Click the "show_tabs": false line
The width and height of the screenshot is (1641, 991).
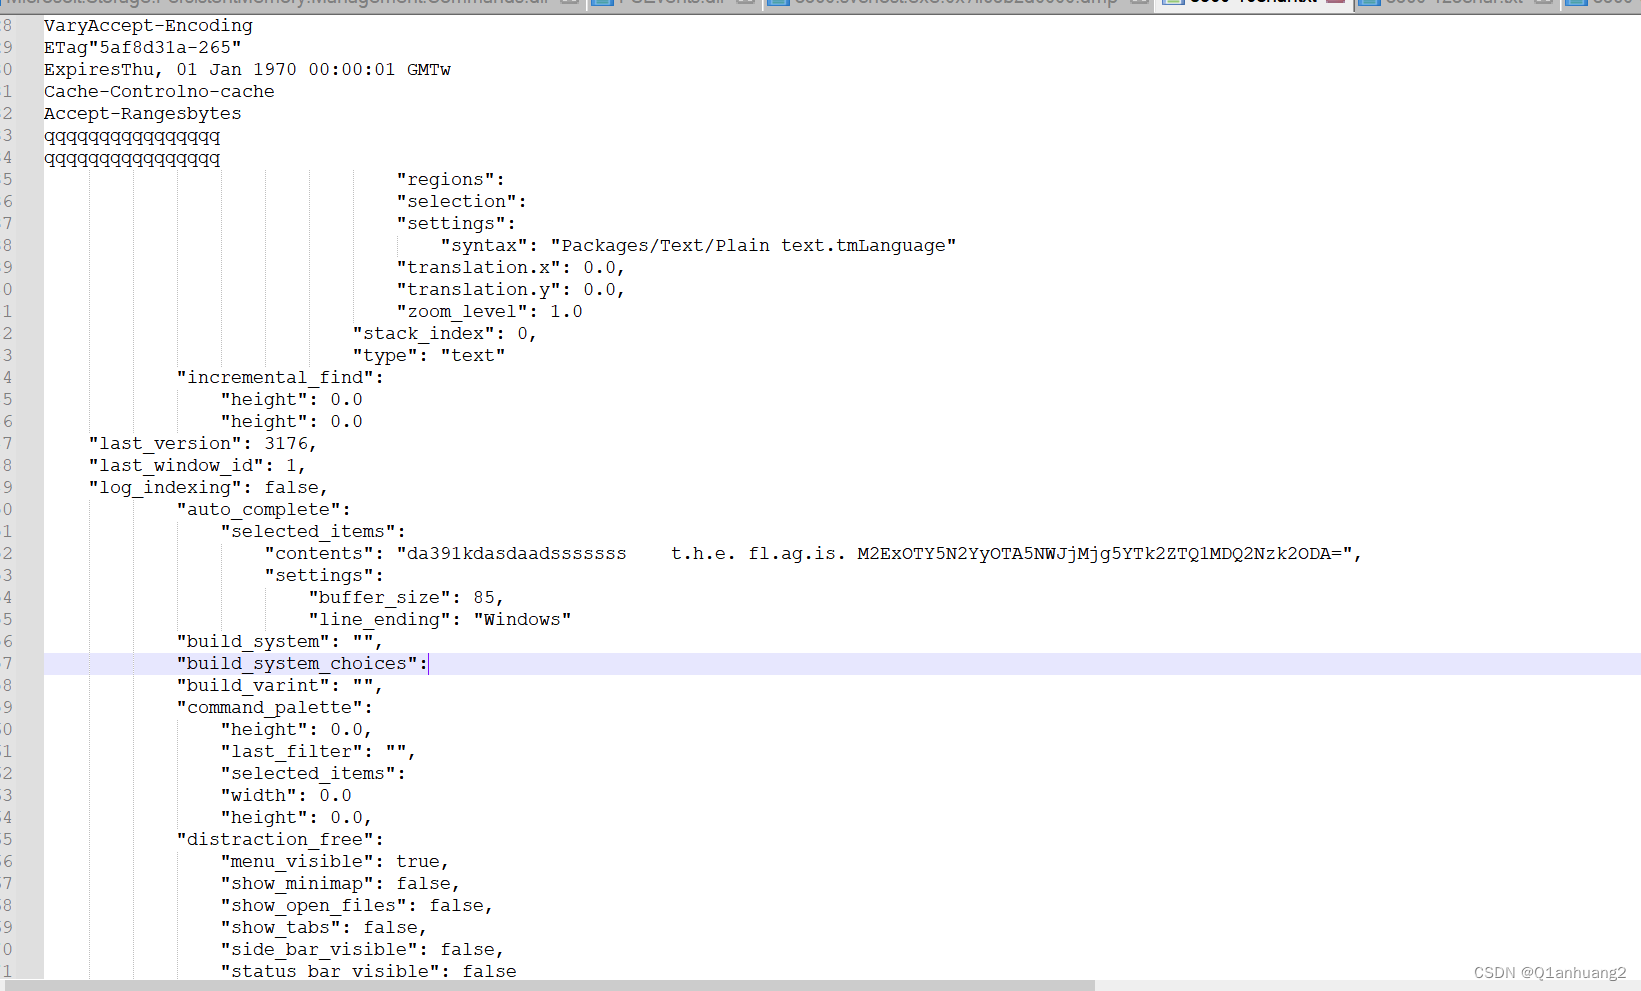click(x=324, y=928)
